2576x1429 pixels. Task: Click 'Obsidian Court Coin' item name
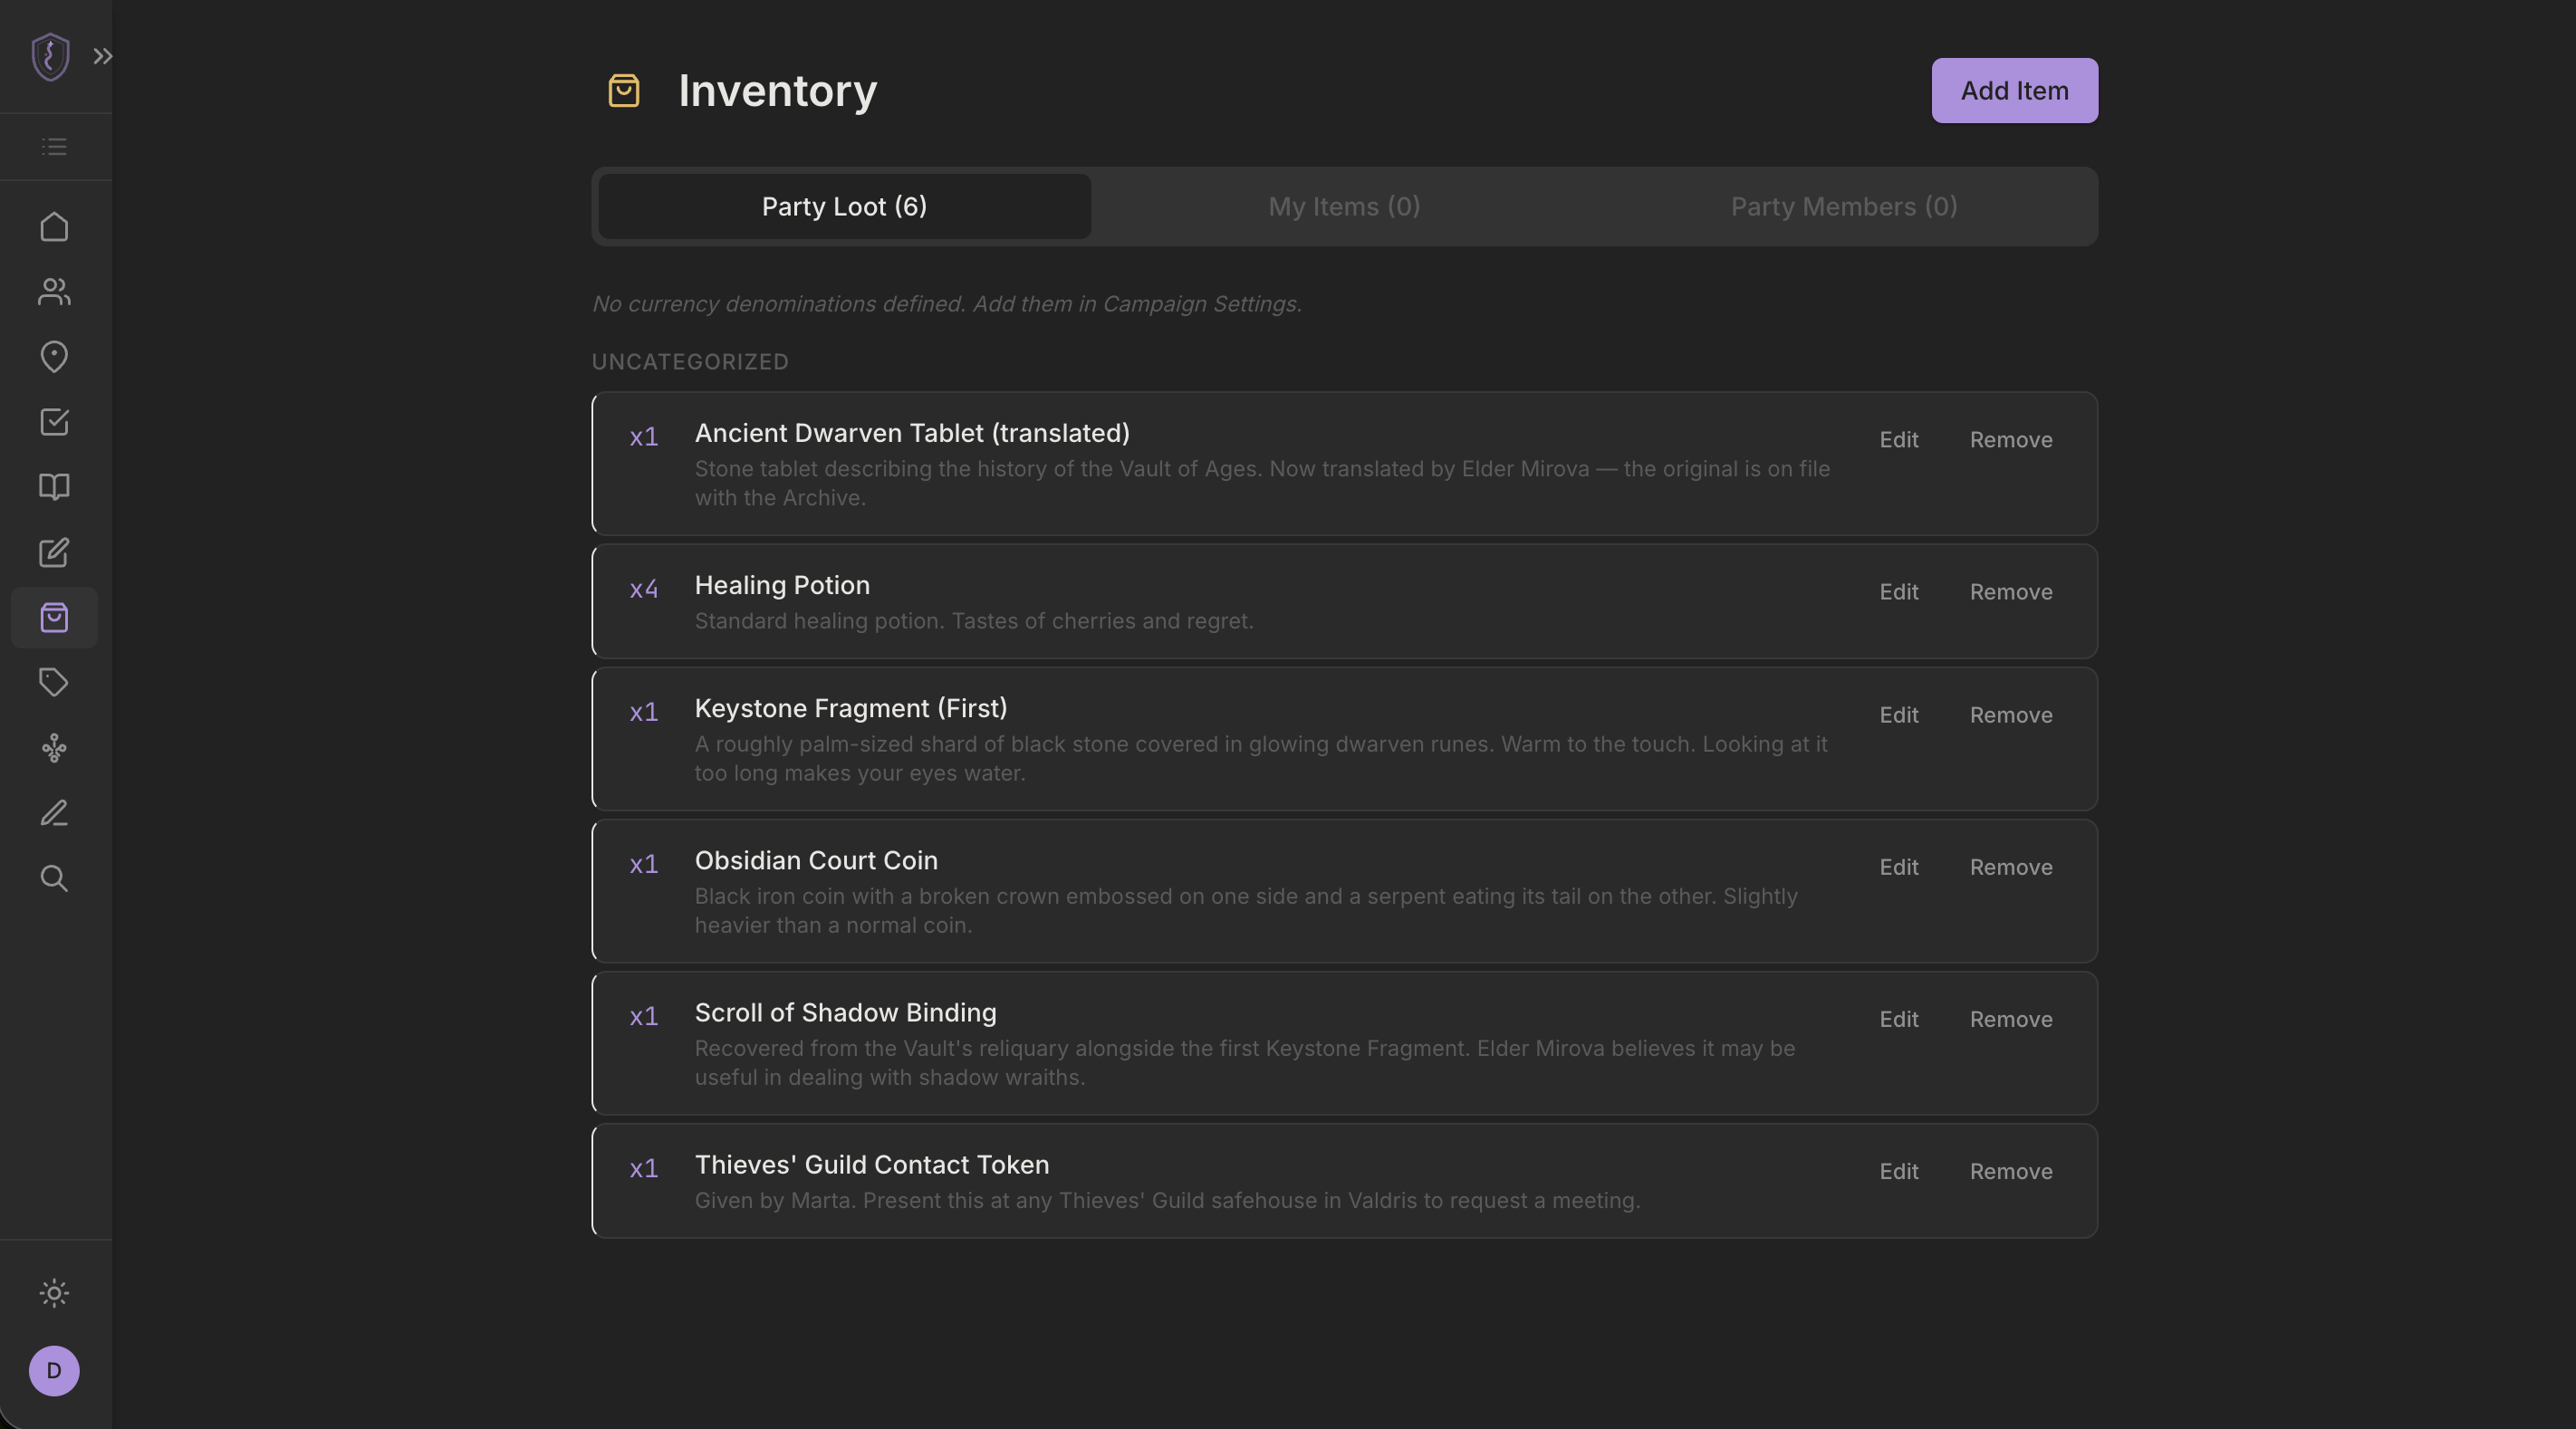point(816,860)
